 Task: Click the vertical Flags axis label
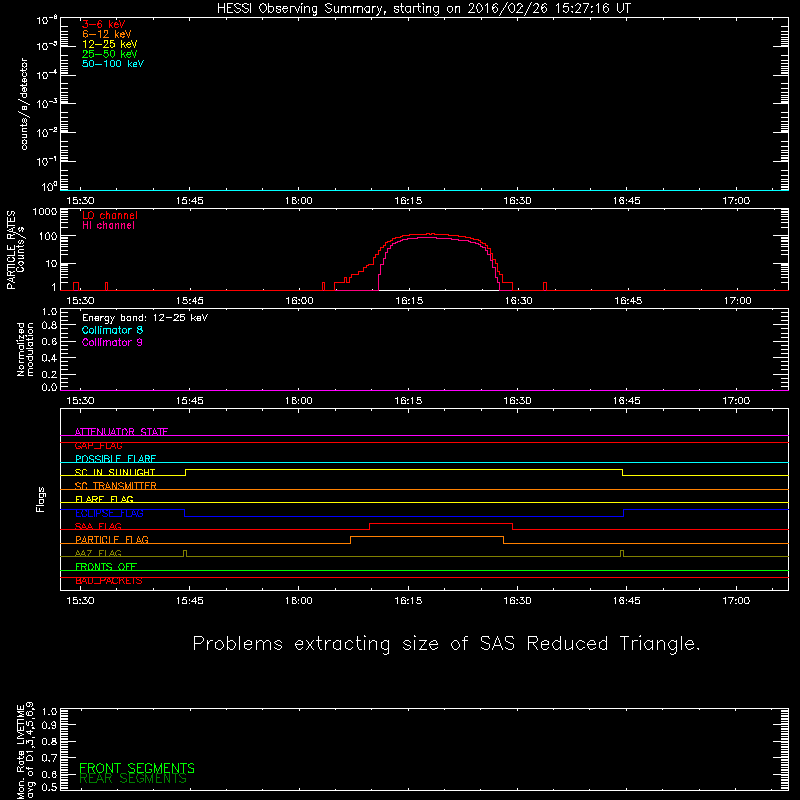click(x=41, y=500)
